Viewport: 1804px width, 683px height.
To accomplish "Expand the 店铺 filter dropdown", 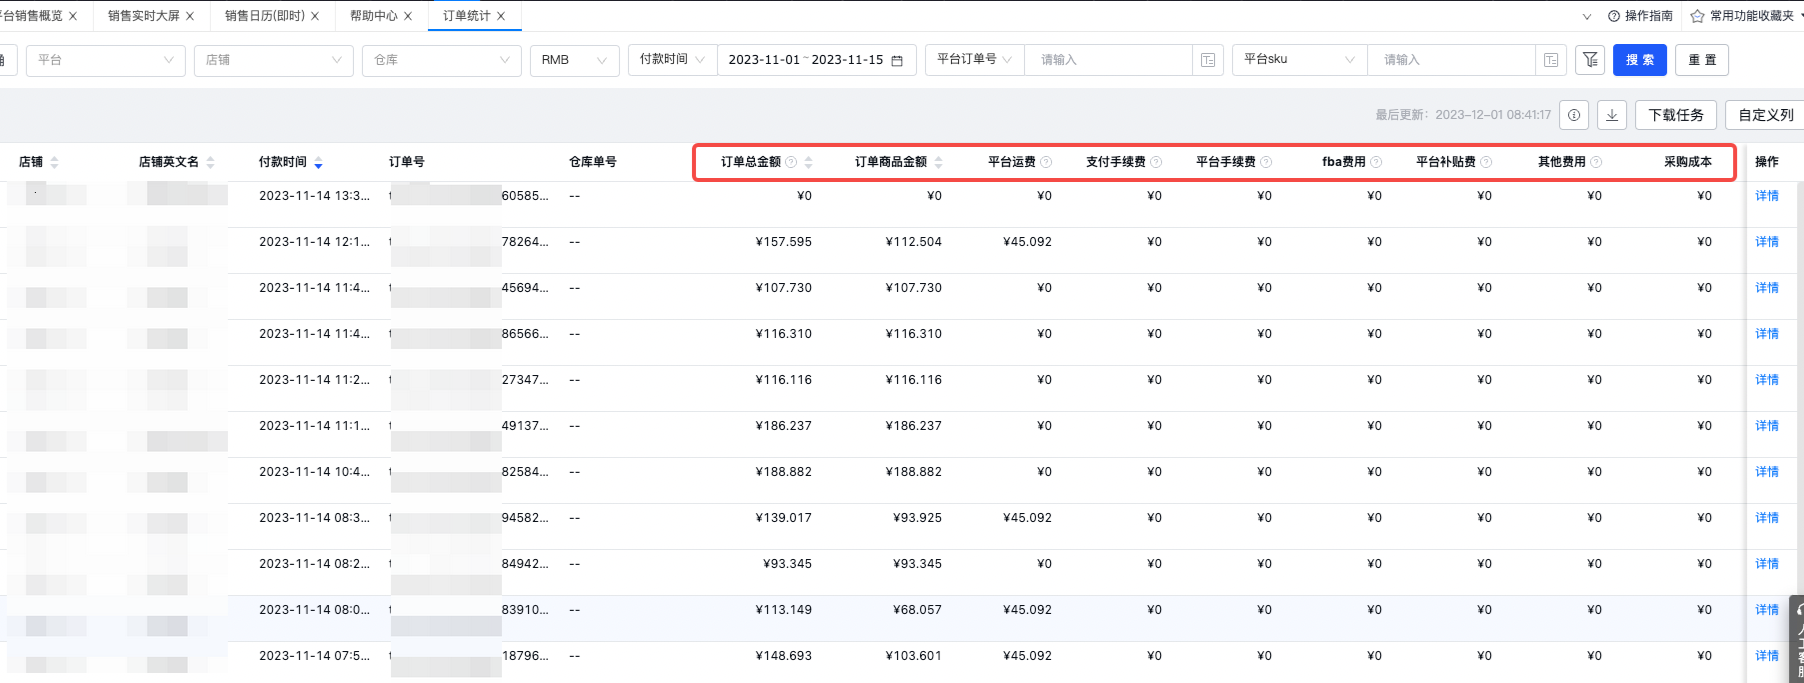I will [273, 60].
